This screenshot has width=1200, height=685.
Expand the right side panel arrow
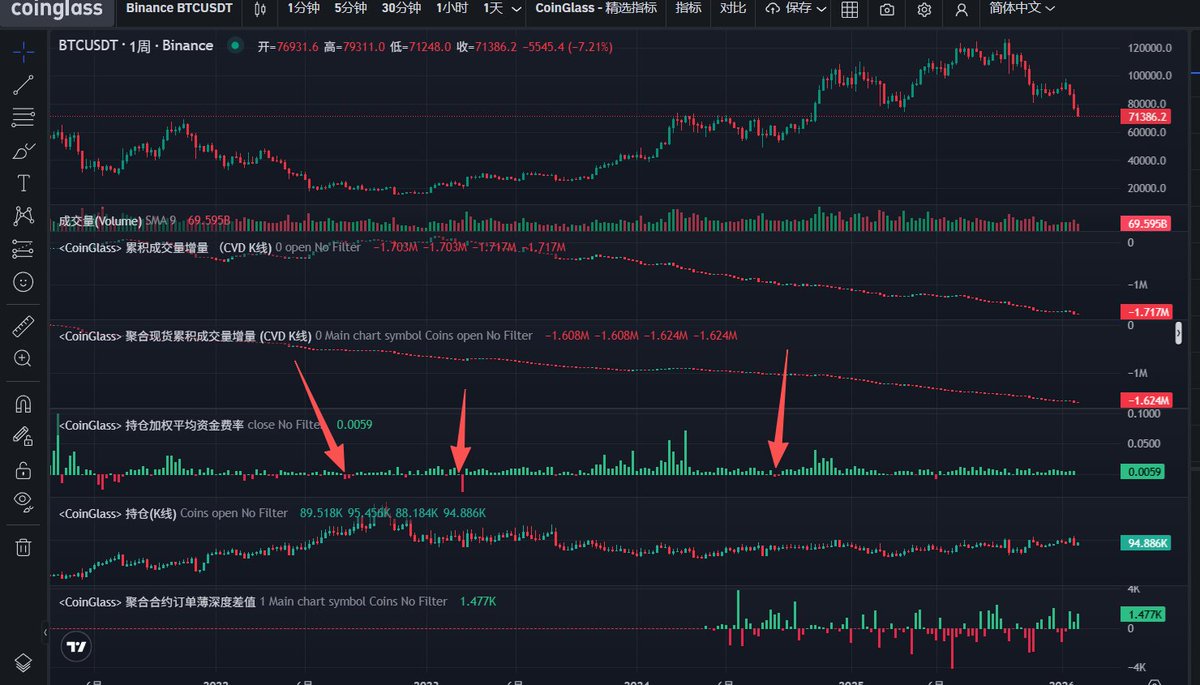(1179, 334)
